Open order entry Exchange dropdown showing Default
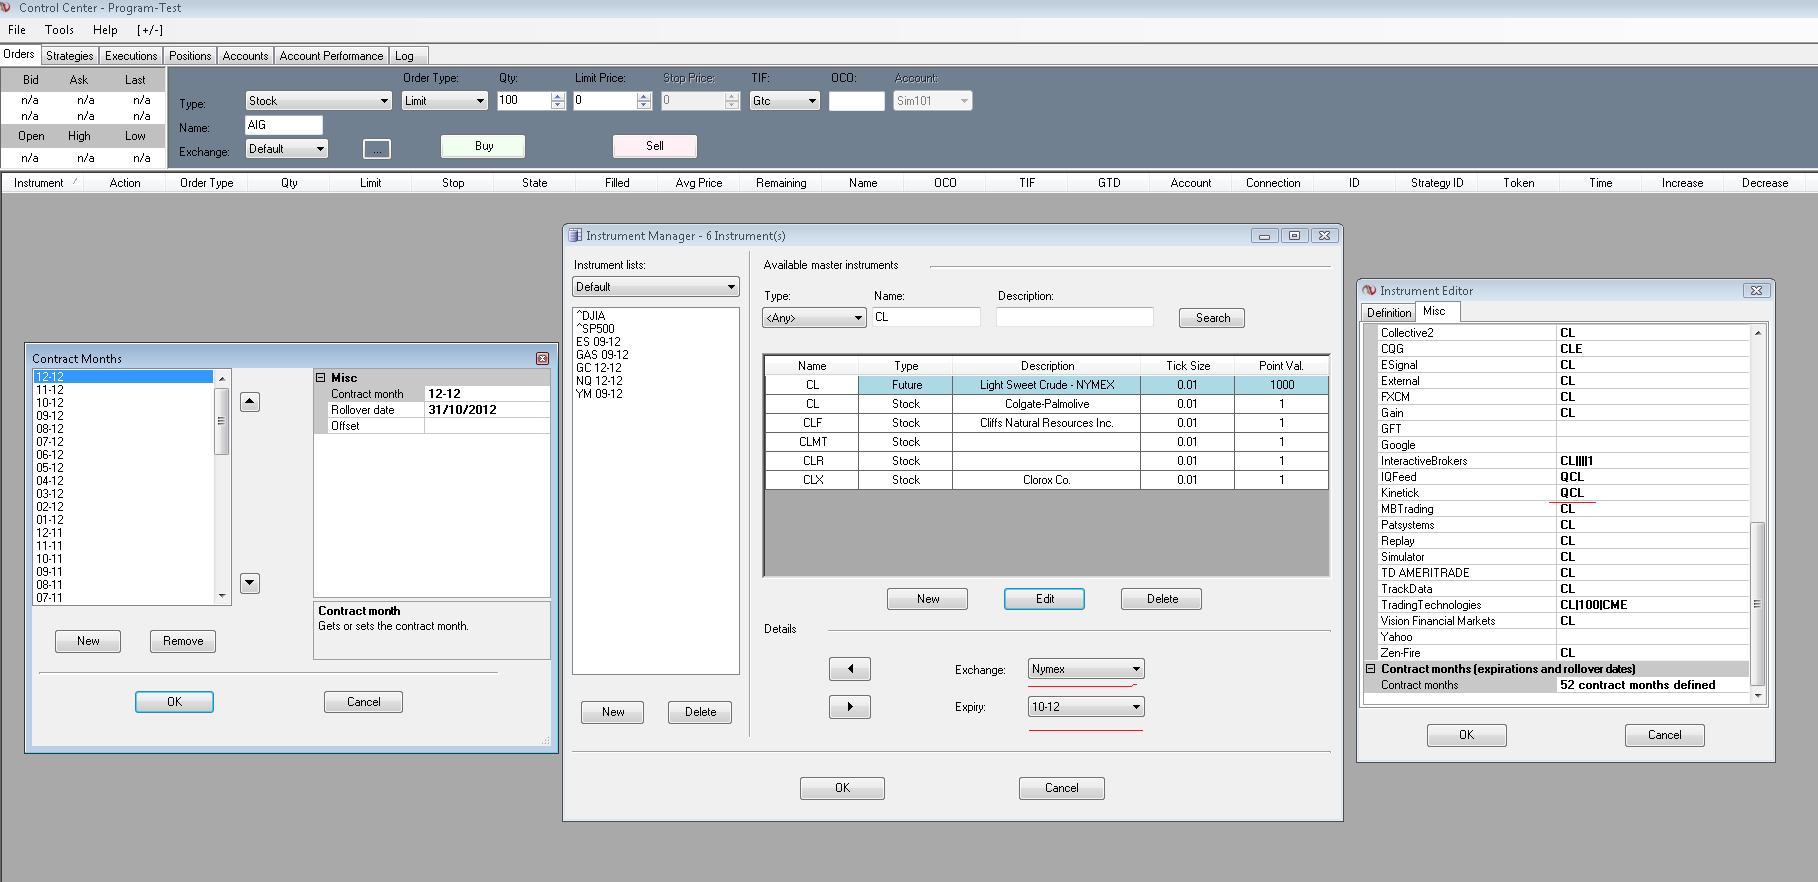This screenshot has height=882, width=1818. pyautogui.click(x=287, y=149)
